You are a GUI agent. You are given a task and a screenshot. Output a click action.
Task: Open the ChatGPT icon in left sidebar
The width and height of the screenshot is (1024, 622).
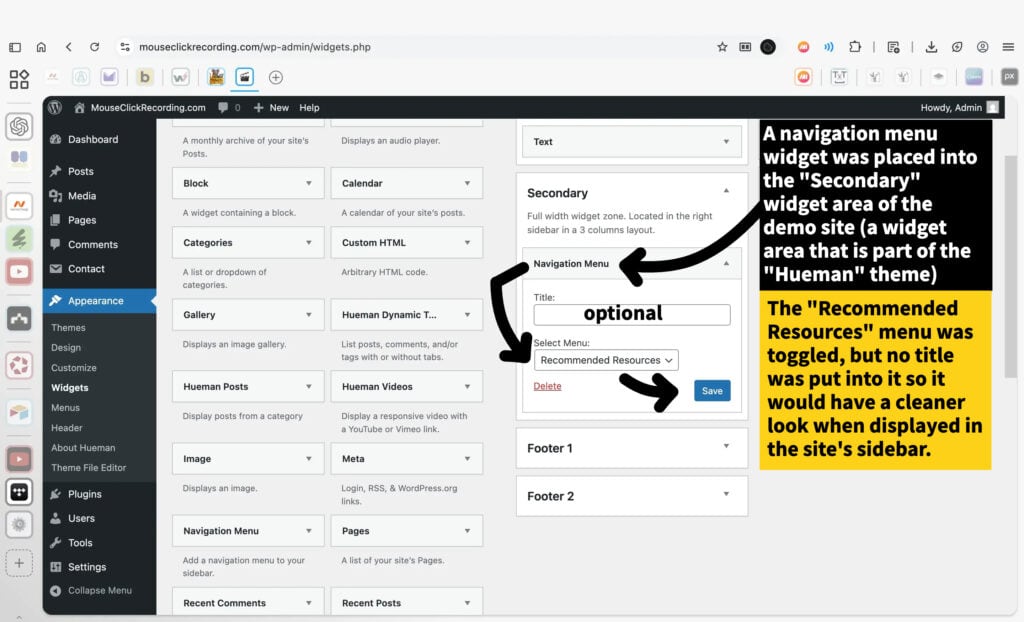[x=19, y=127]
